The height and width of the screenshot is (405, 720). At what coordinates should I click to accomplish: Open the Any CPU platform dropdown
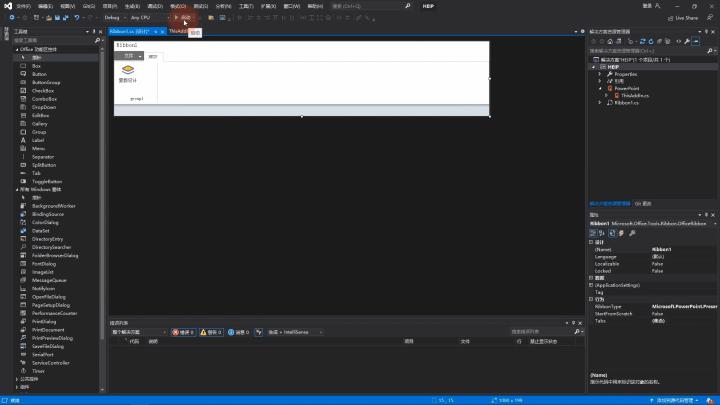pyautogui.click(x=149, y=17)
